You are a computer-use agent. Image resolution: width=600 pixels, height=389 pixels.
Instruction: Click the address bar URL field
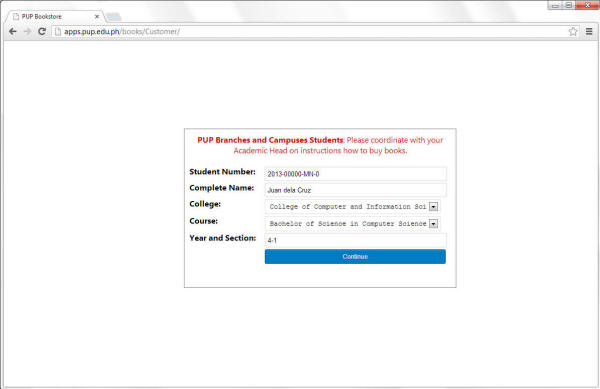310,31
